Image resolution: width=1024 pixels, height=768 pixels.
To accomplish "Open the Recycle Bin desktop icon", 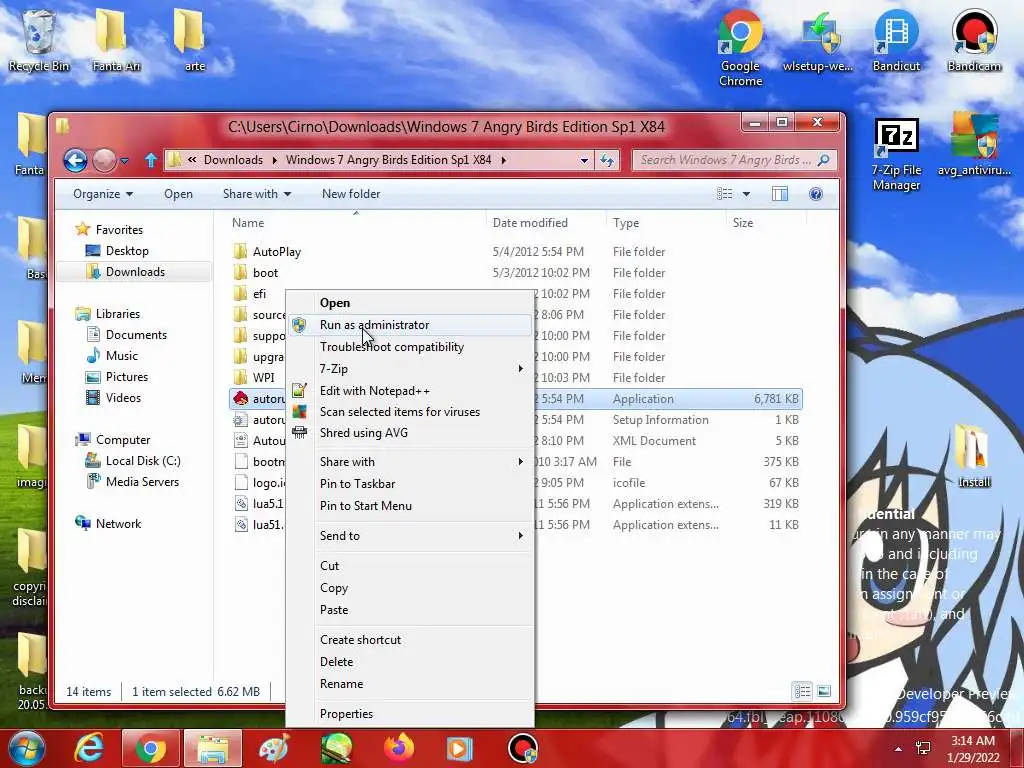I will coord(39,39).
